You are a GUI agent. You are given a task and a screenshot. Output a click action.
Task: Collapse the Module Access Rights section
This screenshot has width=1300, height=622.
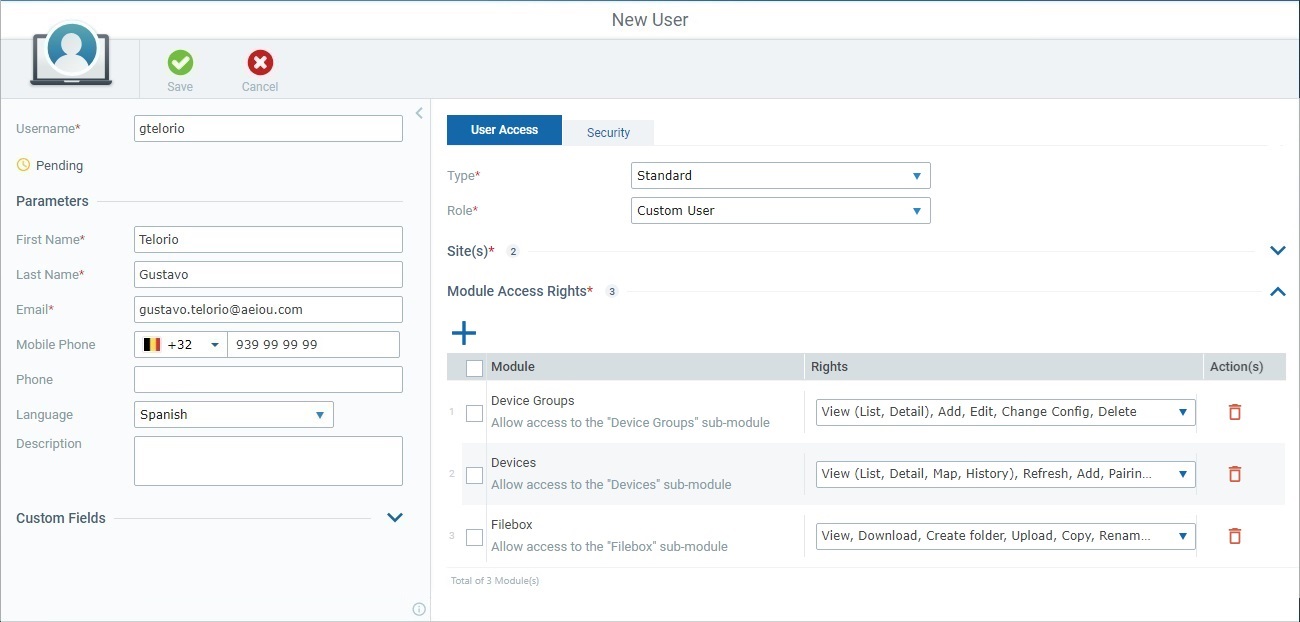[1277, 291]
